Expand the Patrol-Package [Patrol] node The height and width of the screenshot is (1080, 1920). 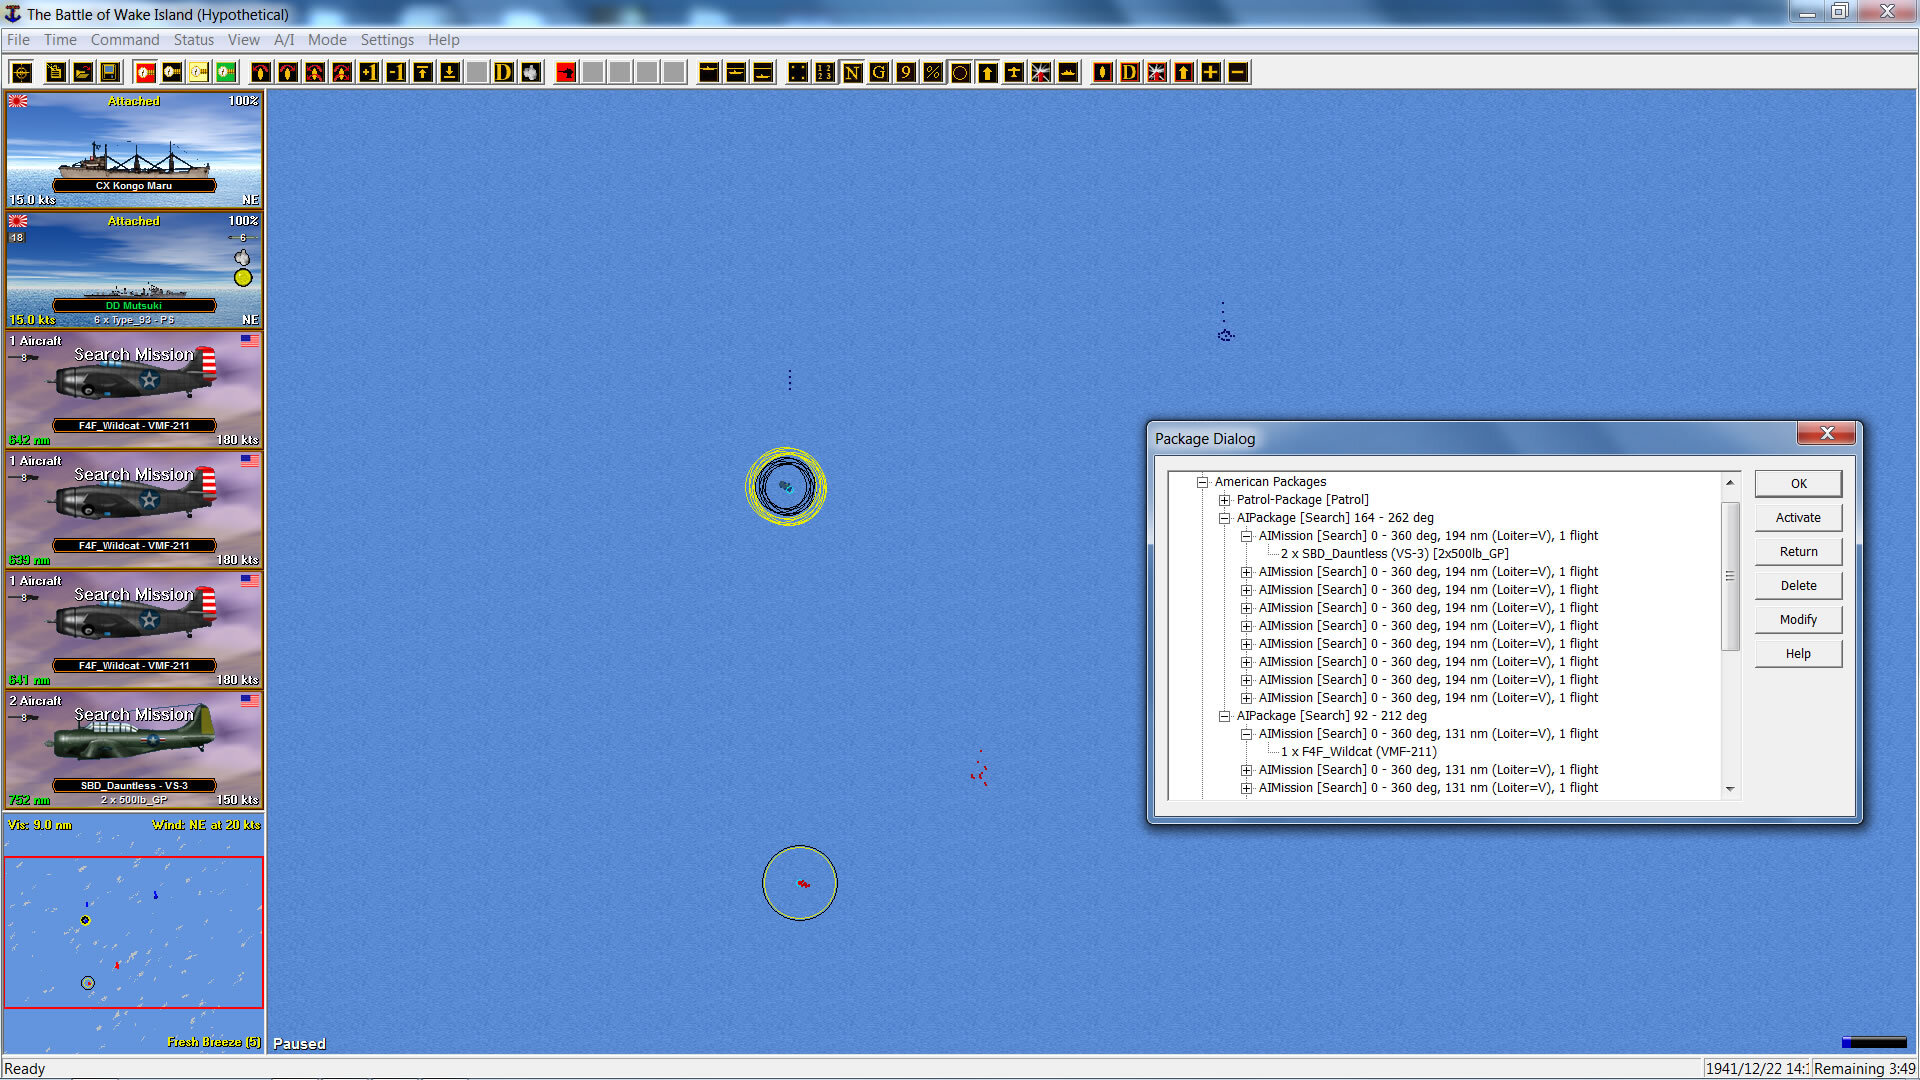1224,500
